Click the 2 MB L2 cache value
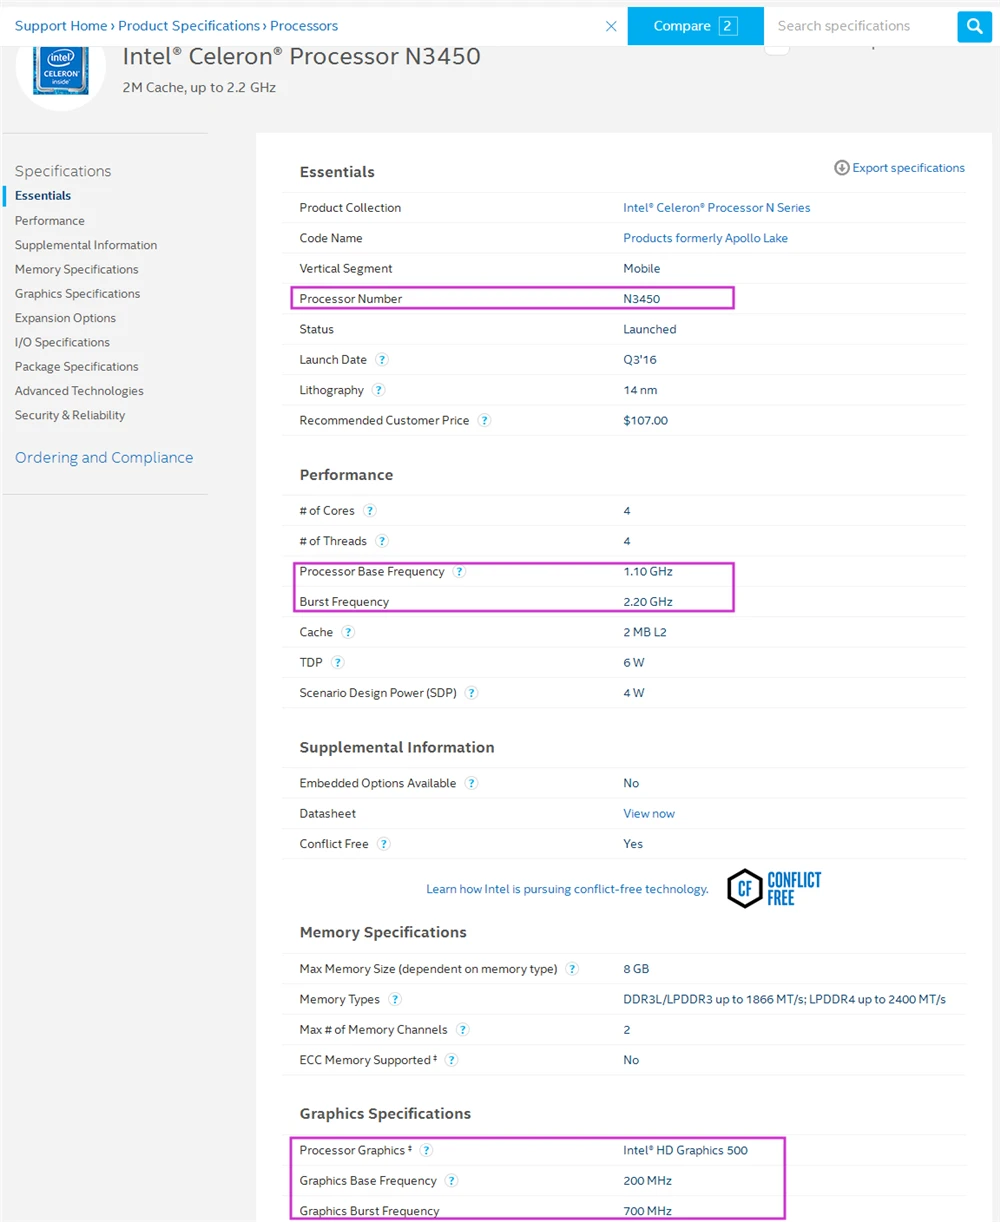Image resolution: width=1000 pixels, height=1222 pixels. point(645,632)
